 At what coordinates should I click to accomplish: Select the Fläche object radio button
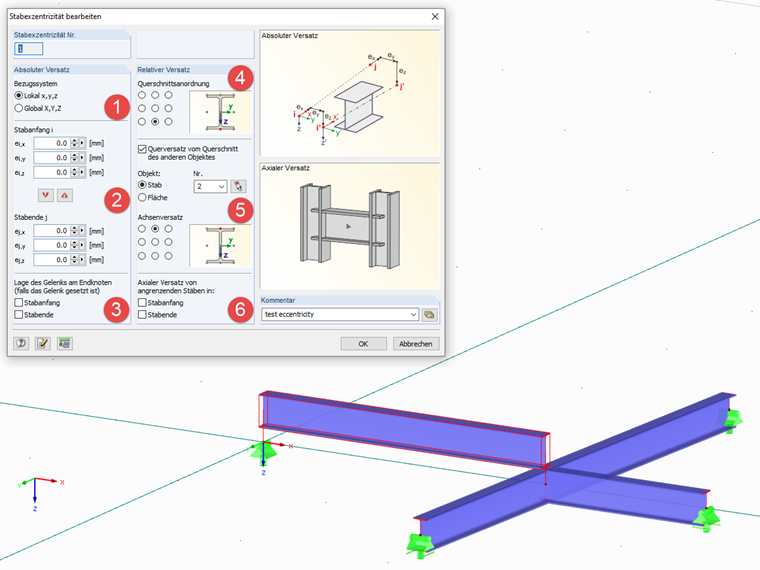142,197
